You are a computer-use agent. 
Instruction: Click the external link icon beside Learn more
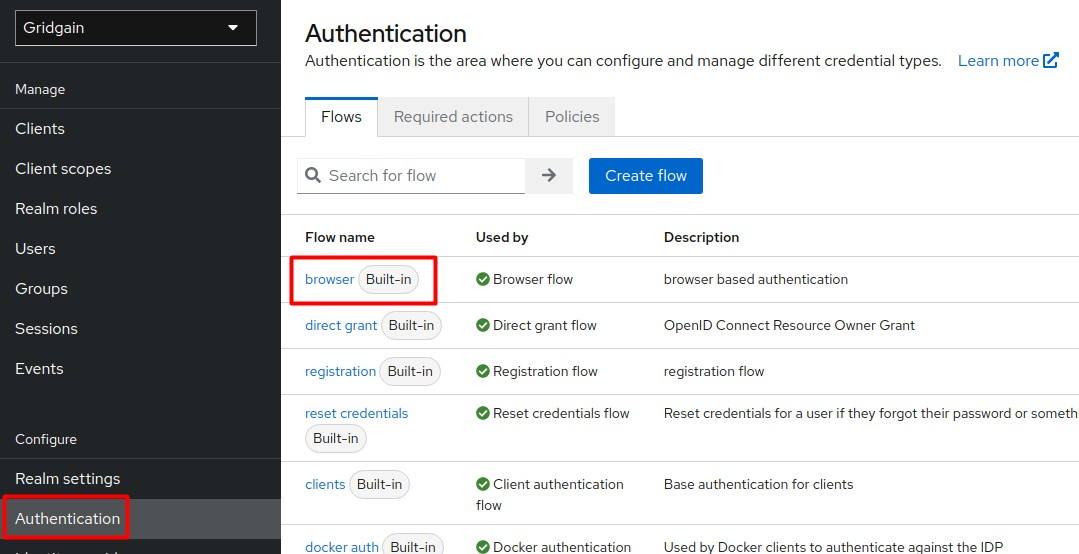click(1051, 61)
